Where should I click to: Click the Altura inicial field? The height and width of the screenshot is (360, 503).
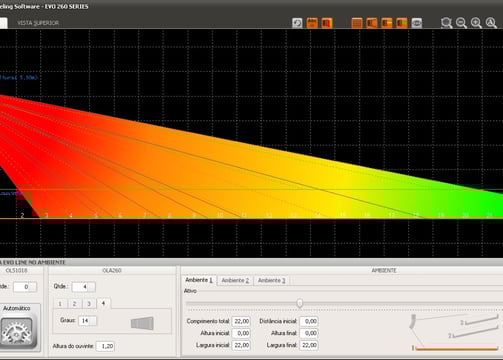pos(241,333)
